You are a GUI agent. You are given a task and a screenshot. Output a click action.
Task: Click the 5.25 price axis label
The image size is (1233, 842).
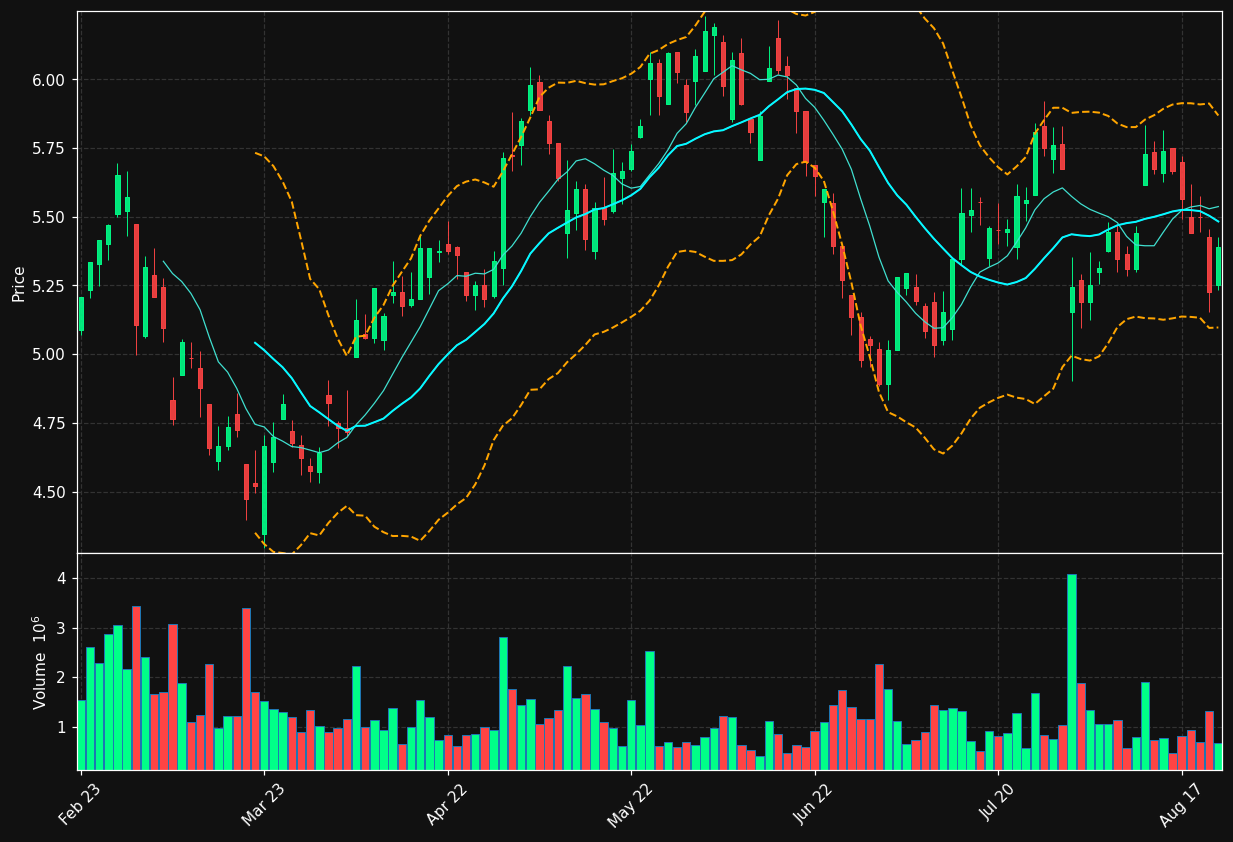pos(51,286)
